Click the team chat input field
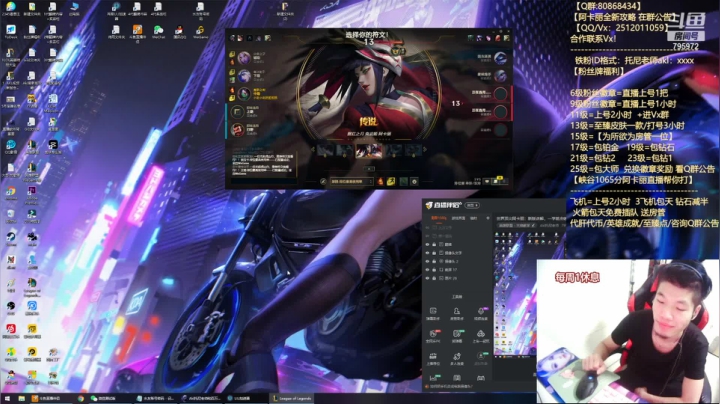The image size is (720, 404). (263, 180)
